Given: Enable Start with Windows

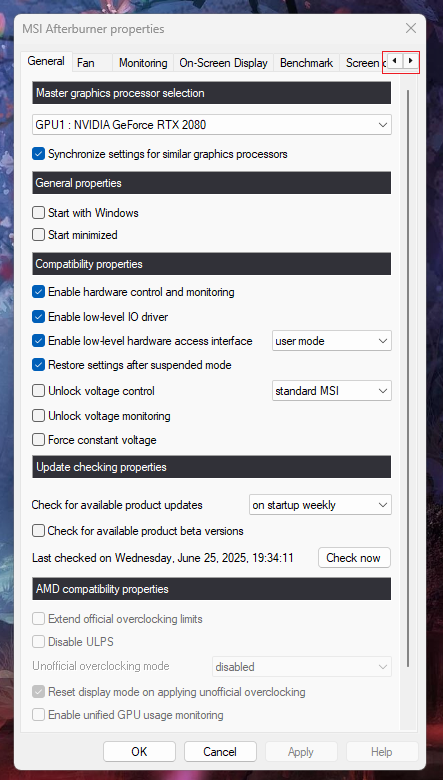Looking at the screenshot, I should 39,213.
